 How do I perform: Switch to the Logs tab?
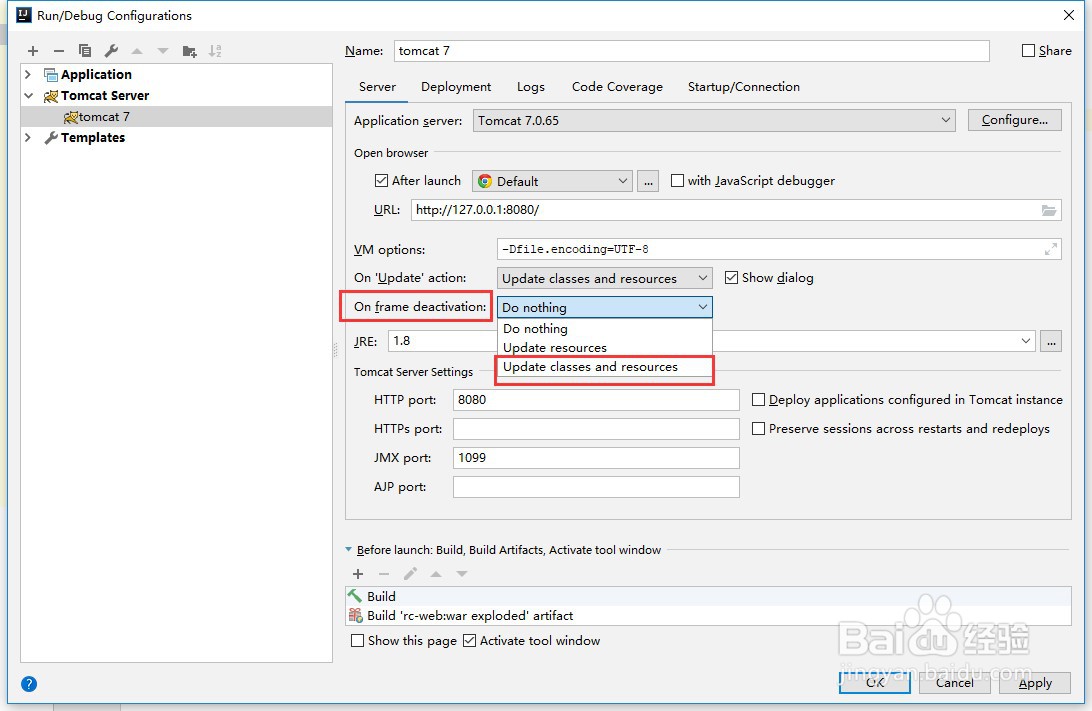tap(531, 87)
